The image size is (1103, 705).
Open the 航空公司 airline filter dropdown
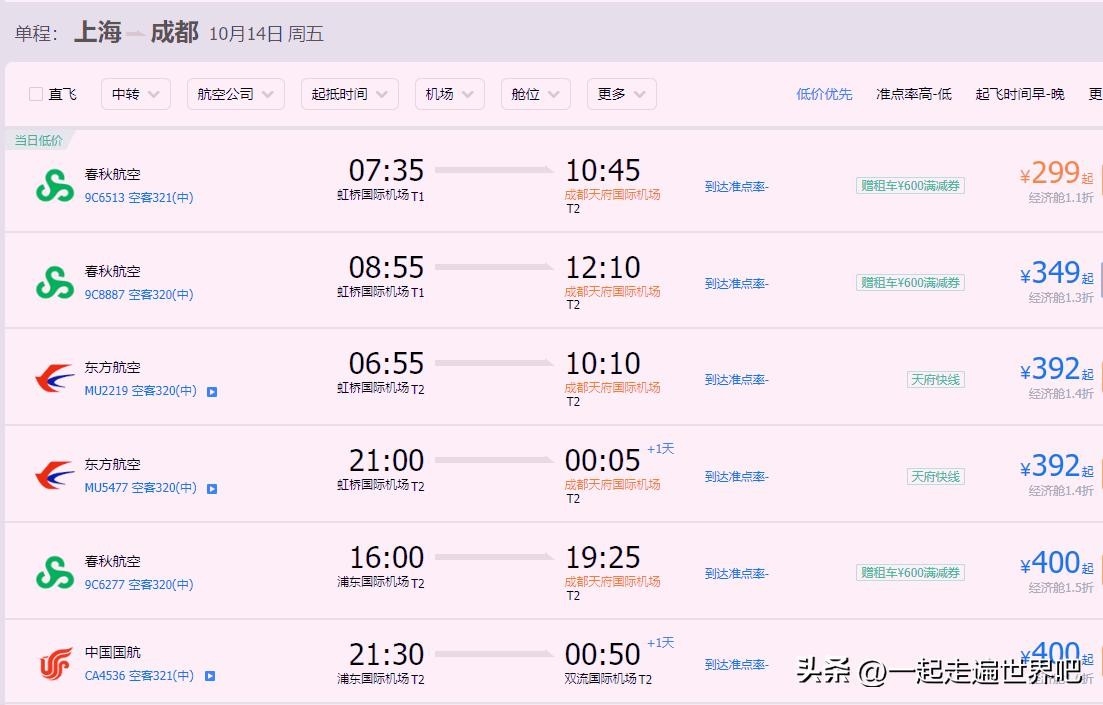click(x=235, y=94)
